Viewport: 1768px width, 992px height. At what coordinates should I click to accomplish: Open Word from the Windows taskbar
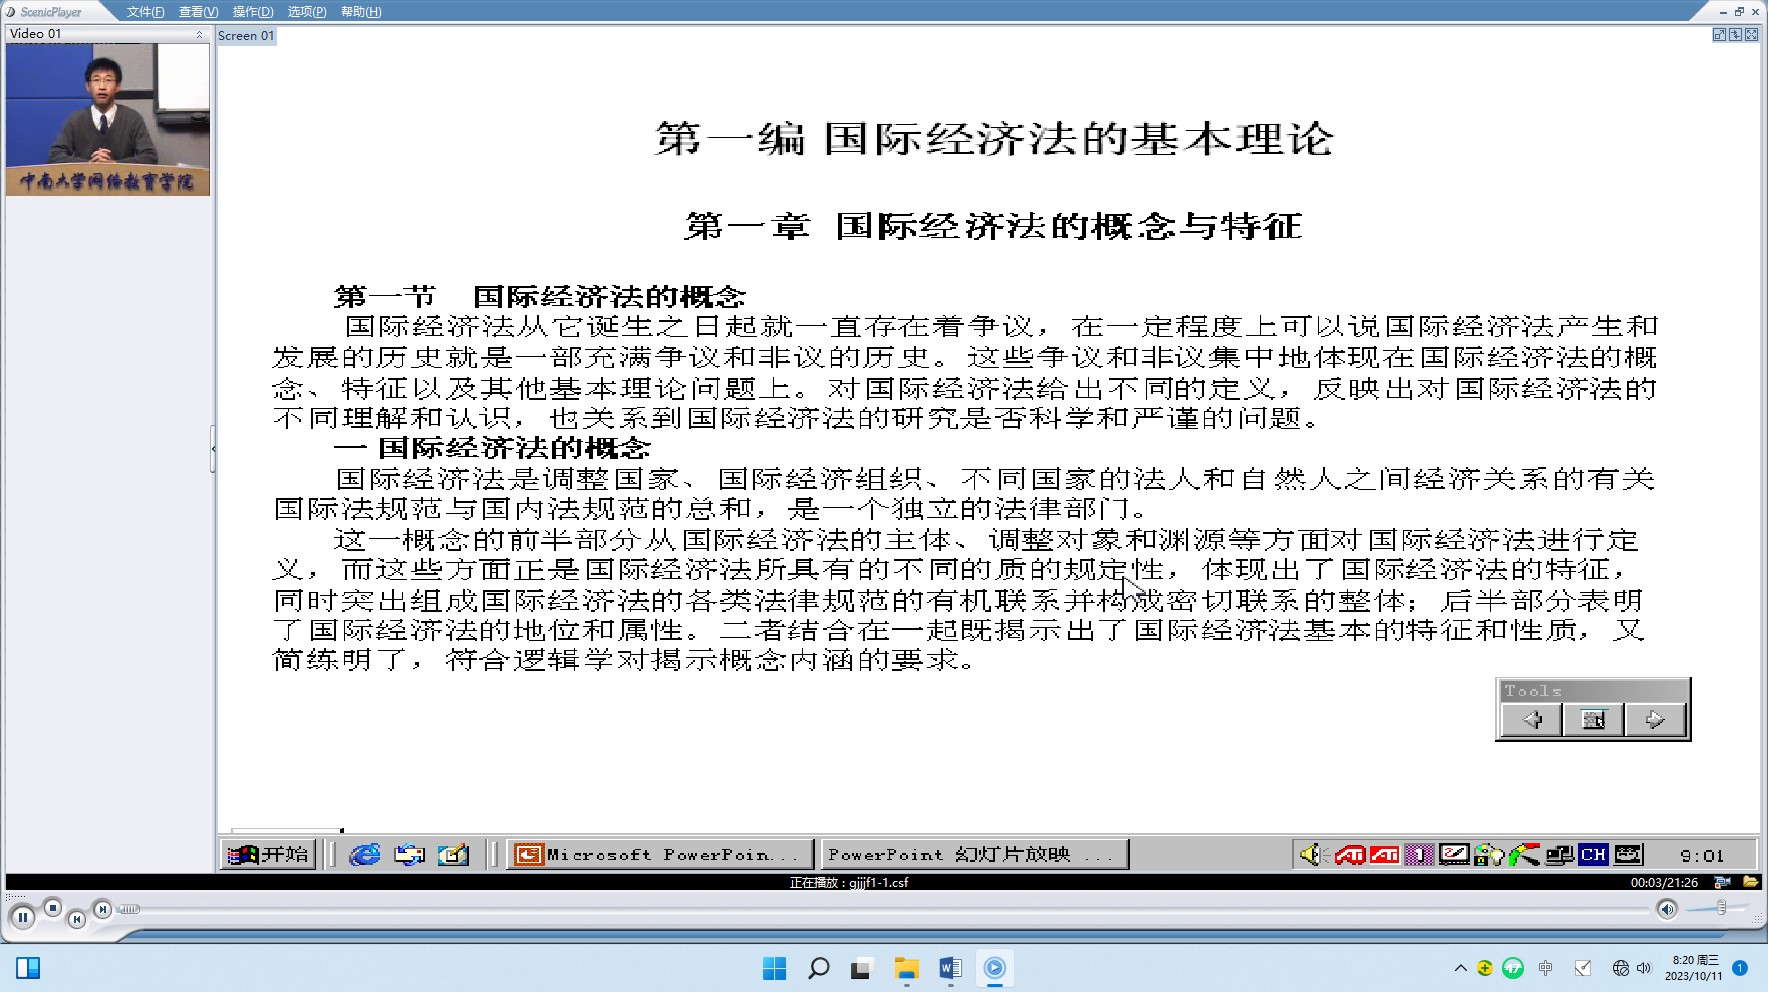[950, 968]
